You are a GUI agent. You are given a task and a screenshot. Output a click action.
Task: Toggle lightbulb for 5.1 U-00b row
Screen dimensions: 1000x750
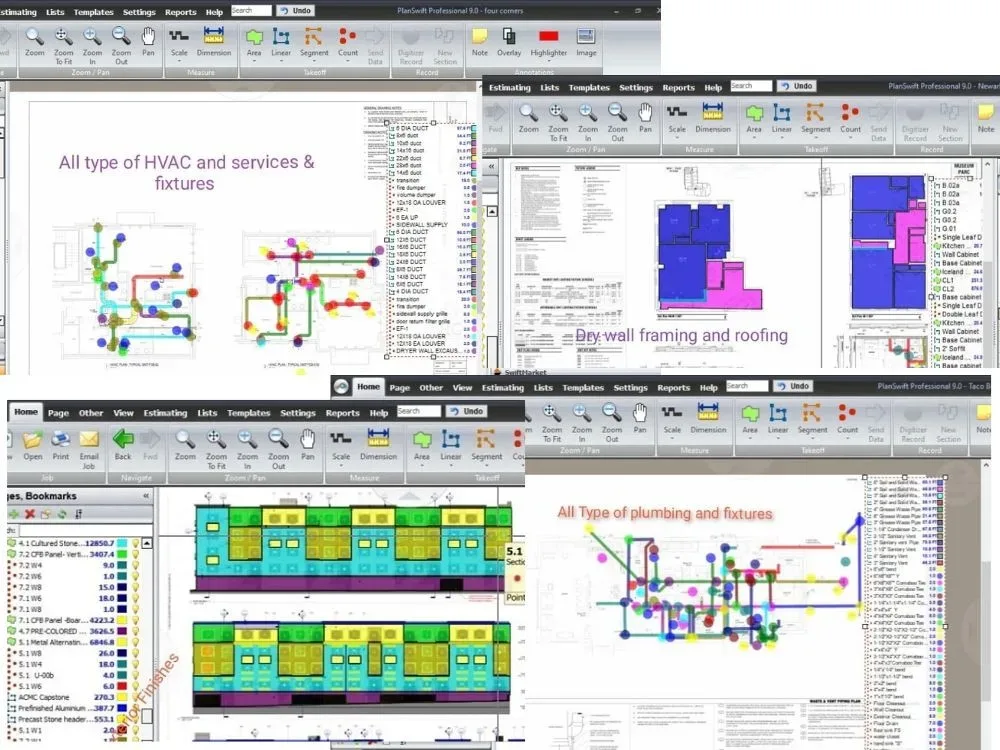click(x=135, y=675)
